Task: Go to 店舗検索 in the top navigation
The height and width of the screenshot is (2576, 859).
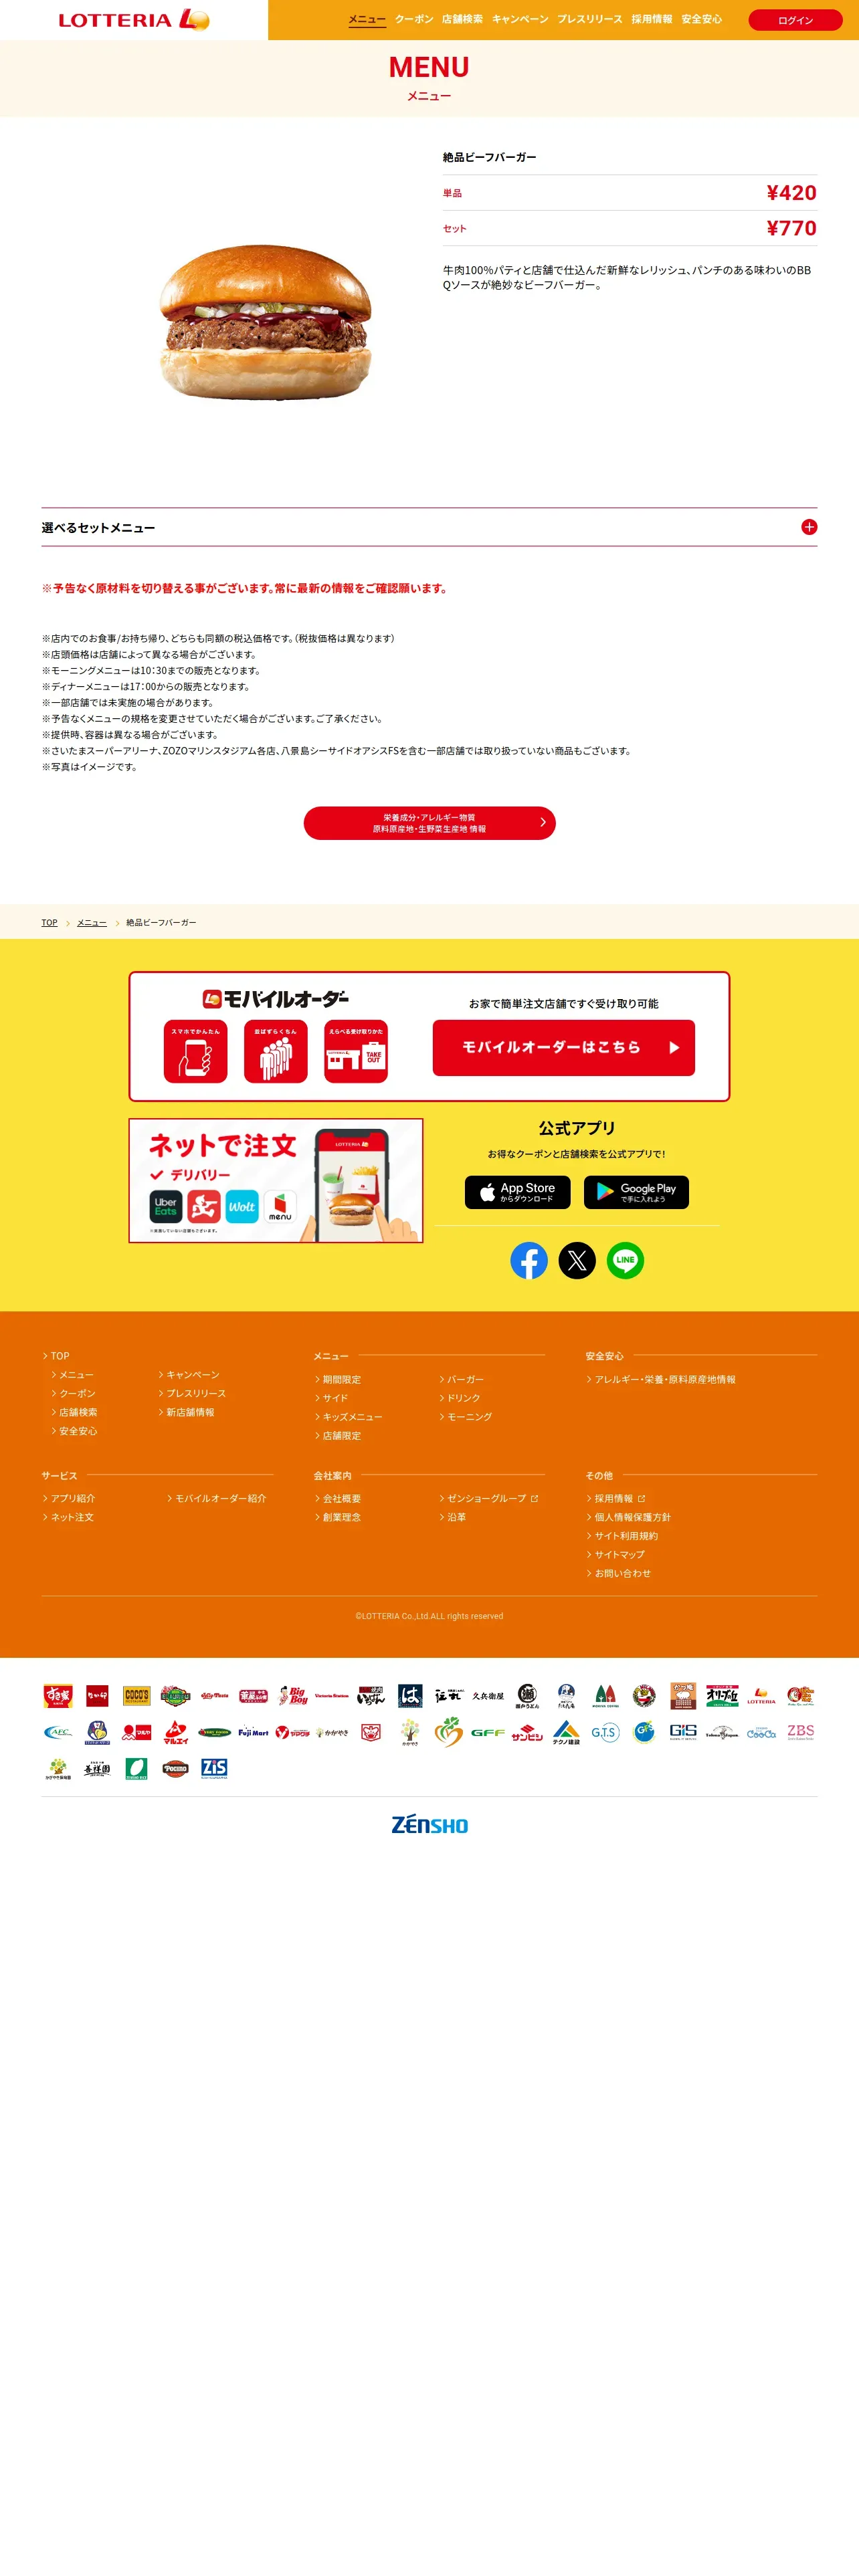Action: point(462,19)
